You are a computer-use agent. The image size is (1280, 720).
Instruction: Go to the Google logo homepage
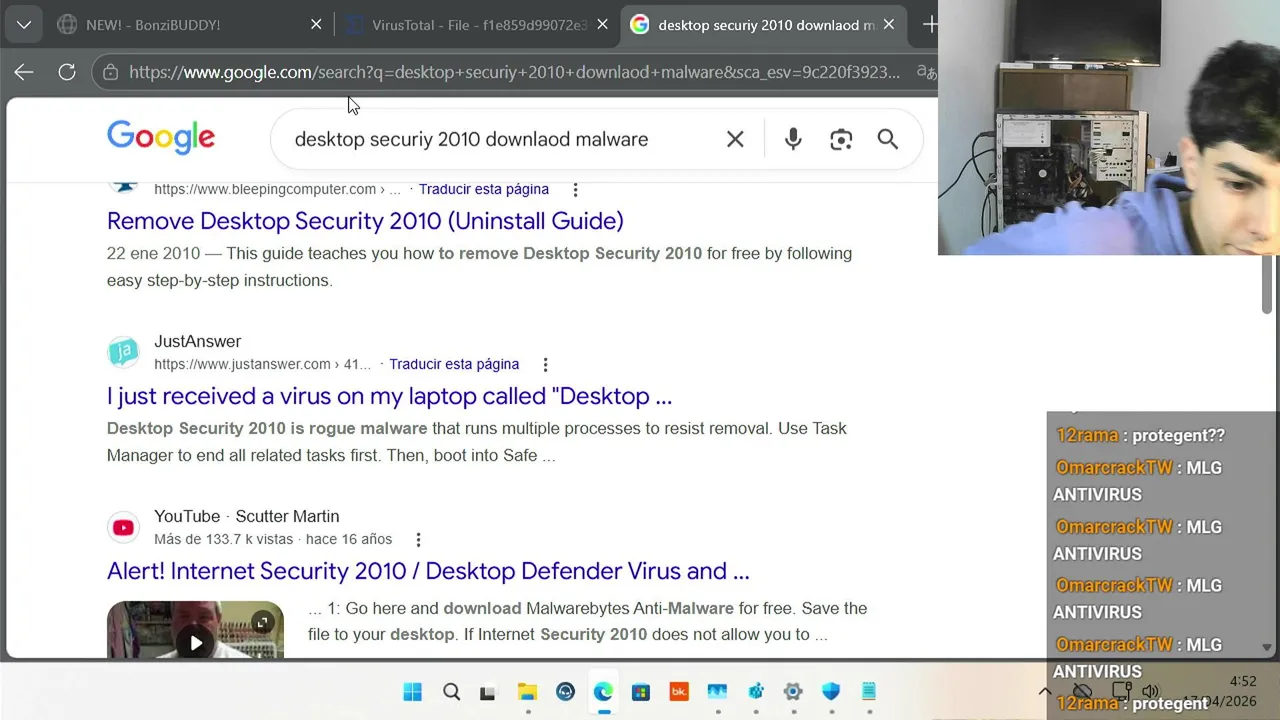pyautogui.click(x=161, y=138)
